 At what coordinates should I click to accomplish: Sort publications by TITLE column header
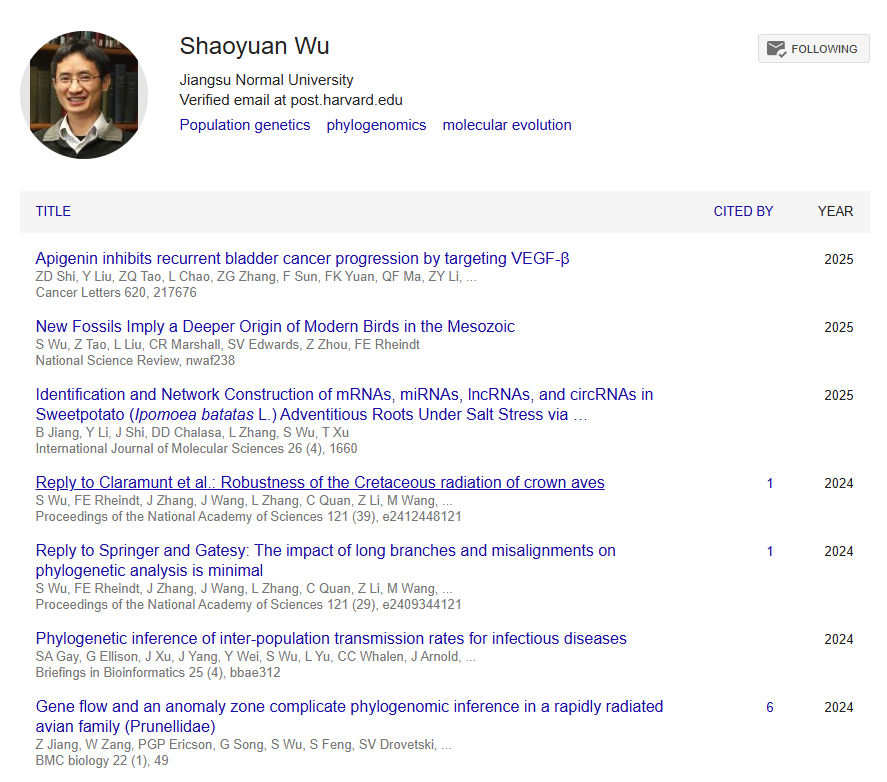[53, 211]
